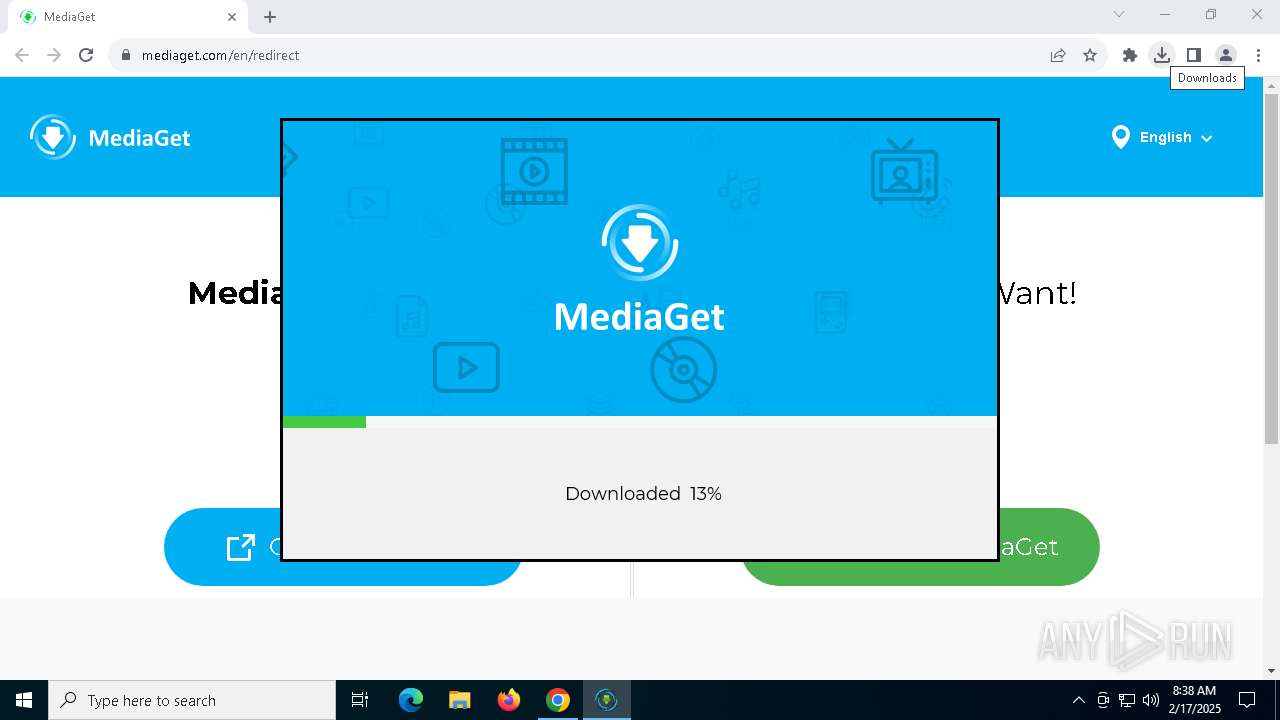The image size is (1280, 720).
Task: Click the network icon in the system tray
Action: (1127, 700)
